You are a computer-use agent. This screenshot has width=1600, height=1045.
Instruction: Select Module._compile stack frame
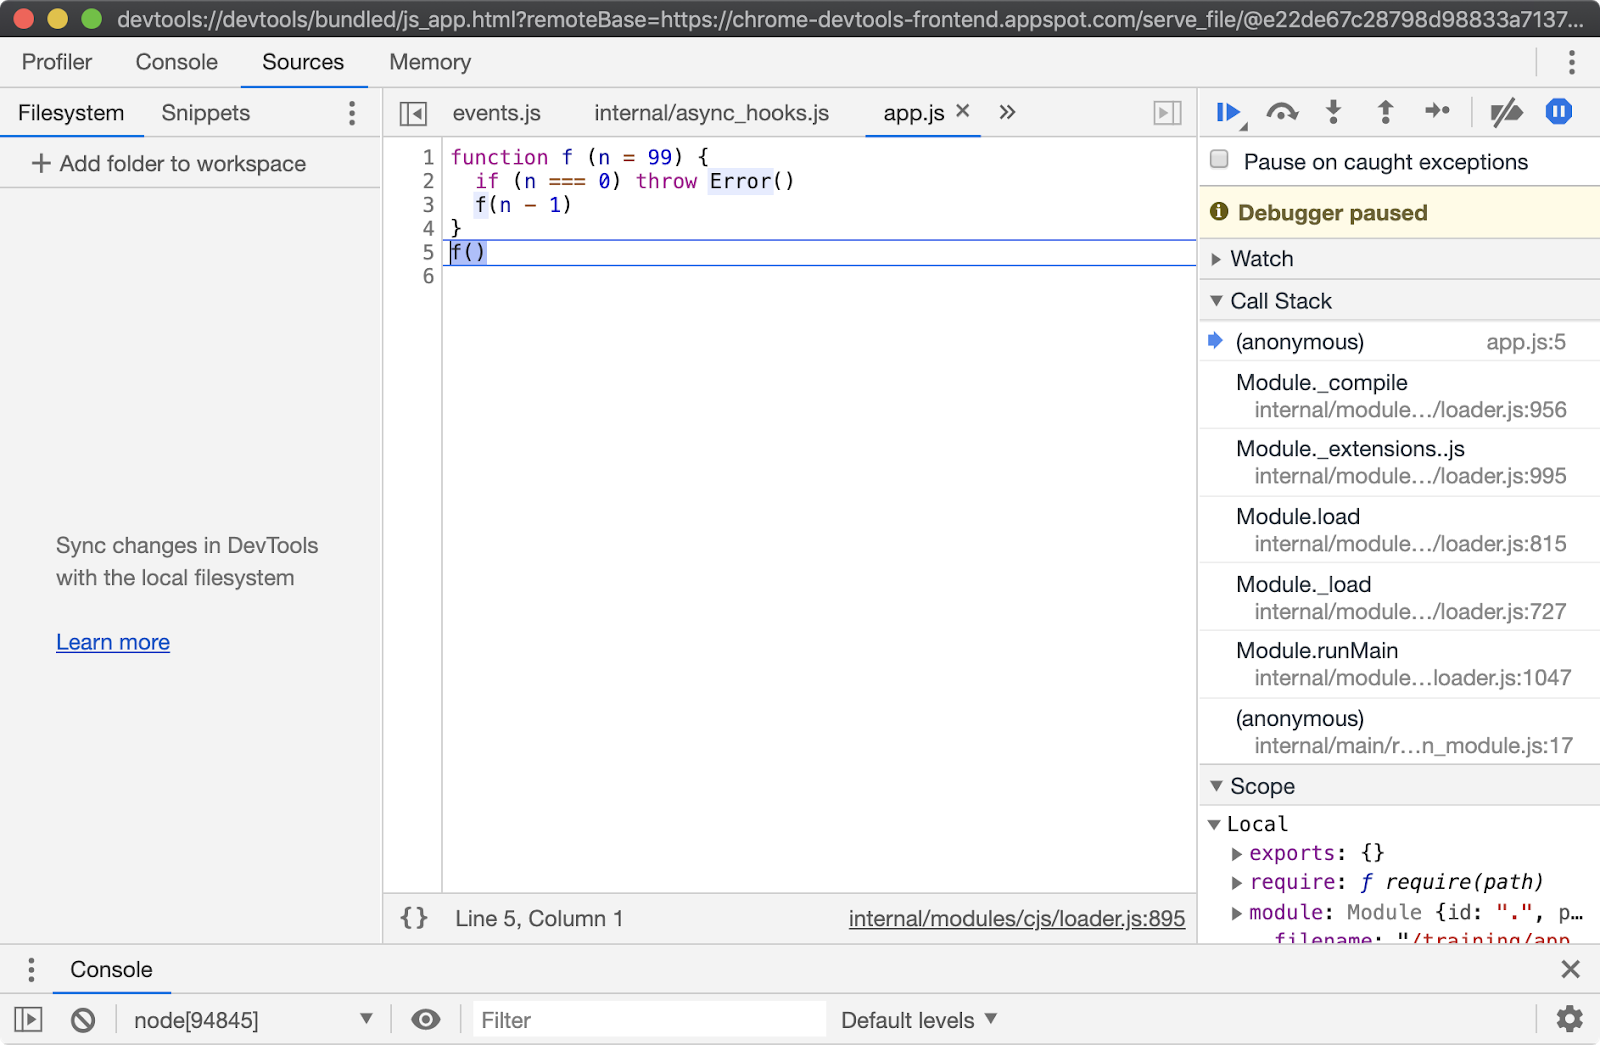(1399, 396)
